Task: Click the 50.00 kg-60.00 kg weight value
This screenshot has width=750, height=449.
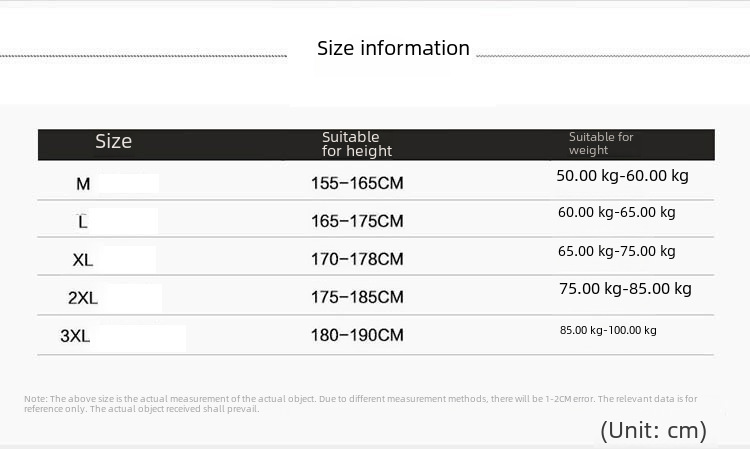Action: (622, 176)
